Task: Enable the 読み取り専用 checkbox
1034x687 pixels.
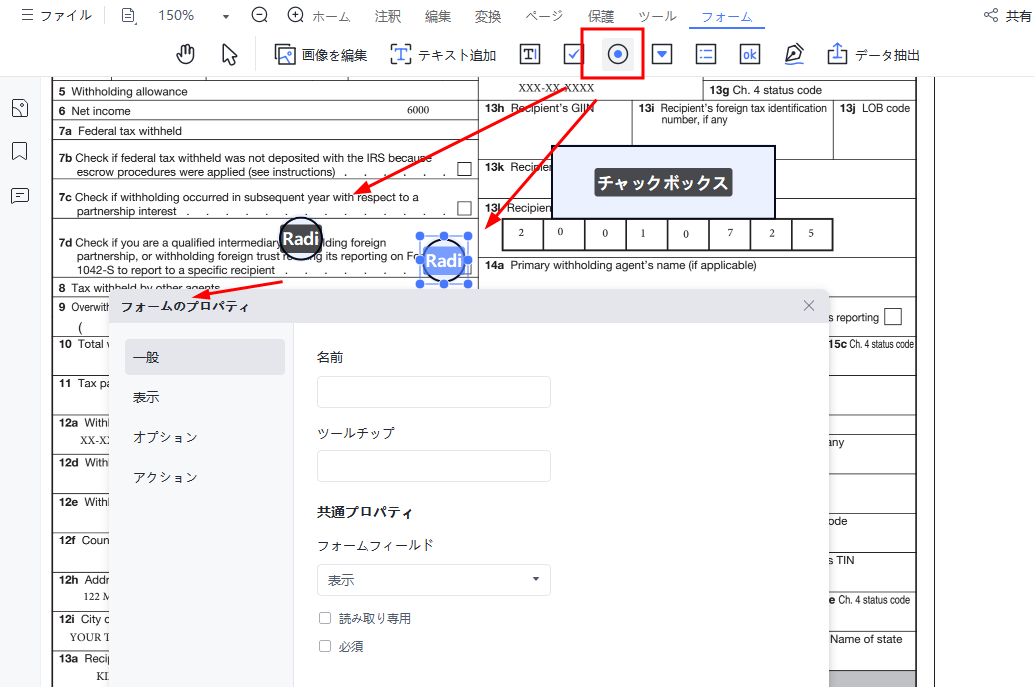Action: pyautogui.click(x=325, y=618)
